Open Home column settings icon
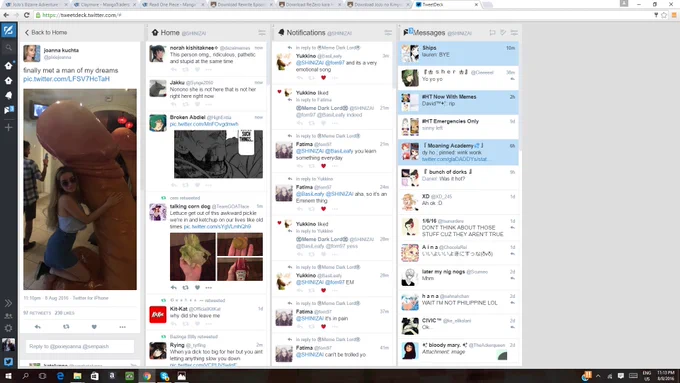The image size is (680, 383). click(x=262, y=33)
